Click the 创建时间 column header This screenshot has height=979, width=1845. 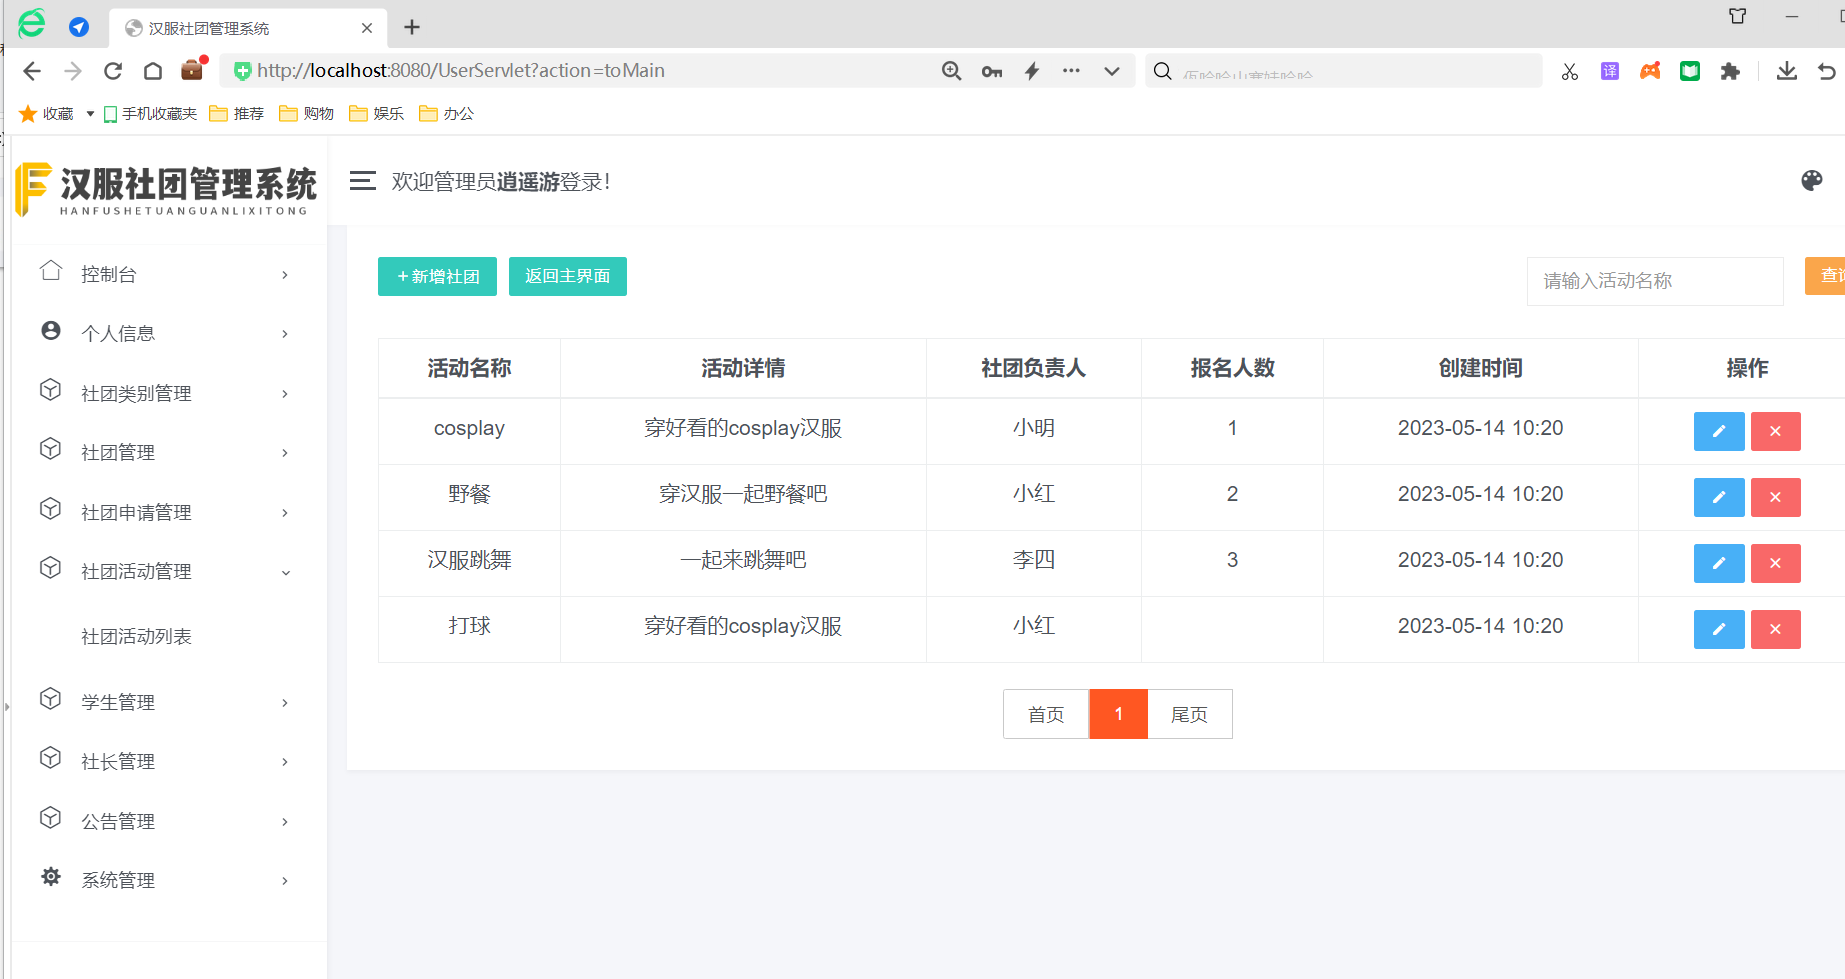point(1480,368)
